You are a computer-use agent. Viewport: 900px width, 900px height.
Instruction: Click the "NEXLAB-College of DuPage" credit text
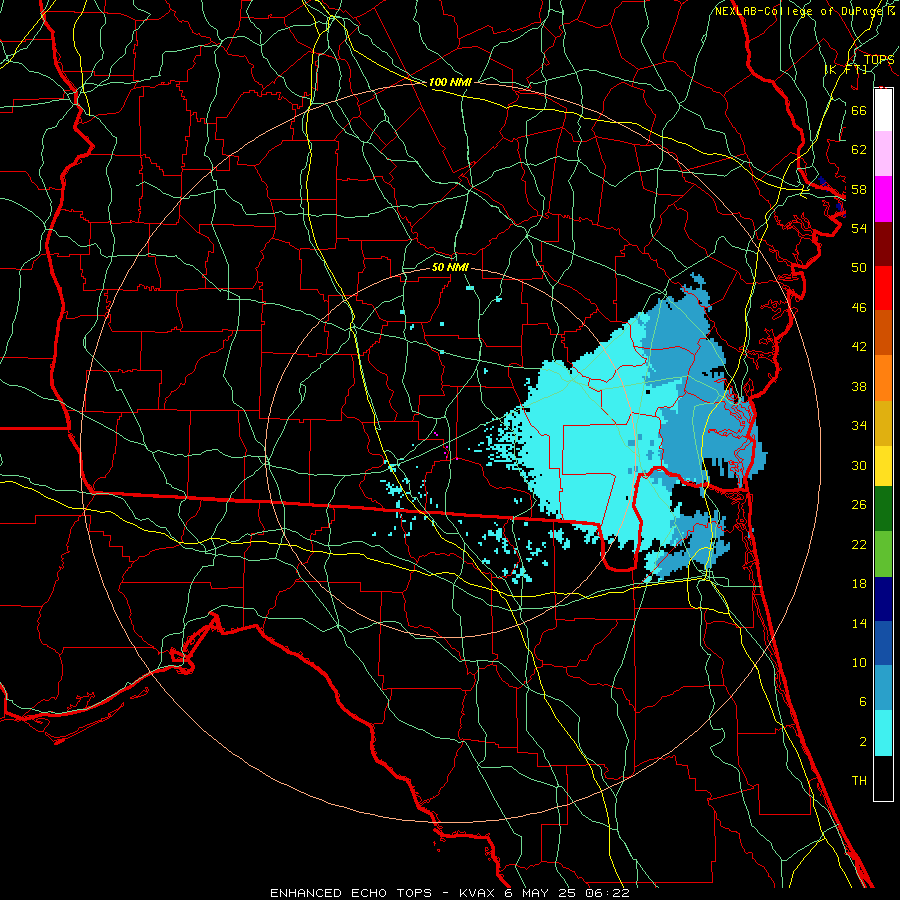click(x=800, y=11)
